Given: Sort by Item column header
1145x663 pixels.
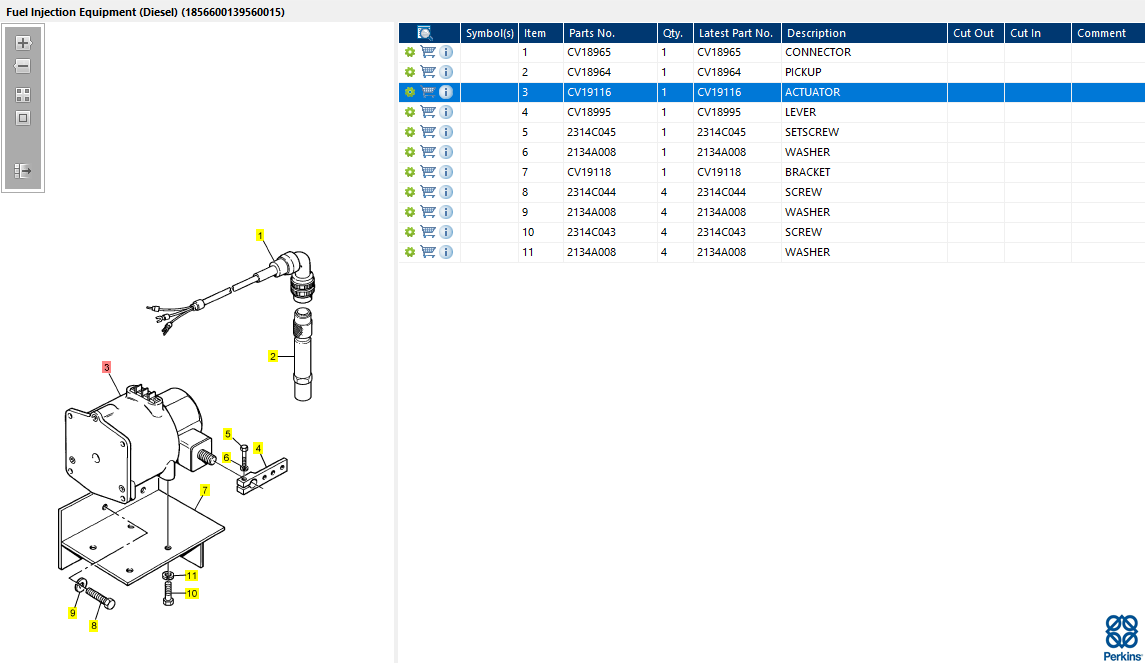Looking at the screenshot, I should click(540, 33).
